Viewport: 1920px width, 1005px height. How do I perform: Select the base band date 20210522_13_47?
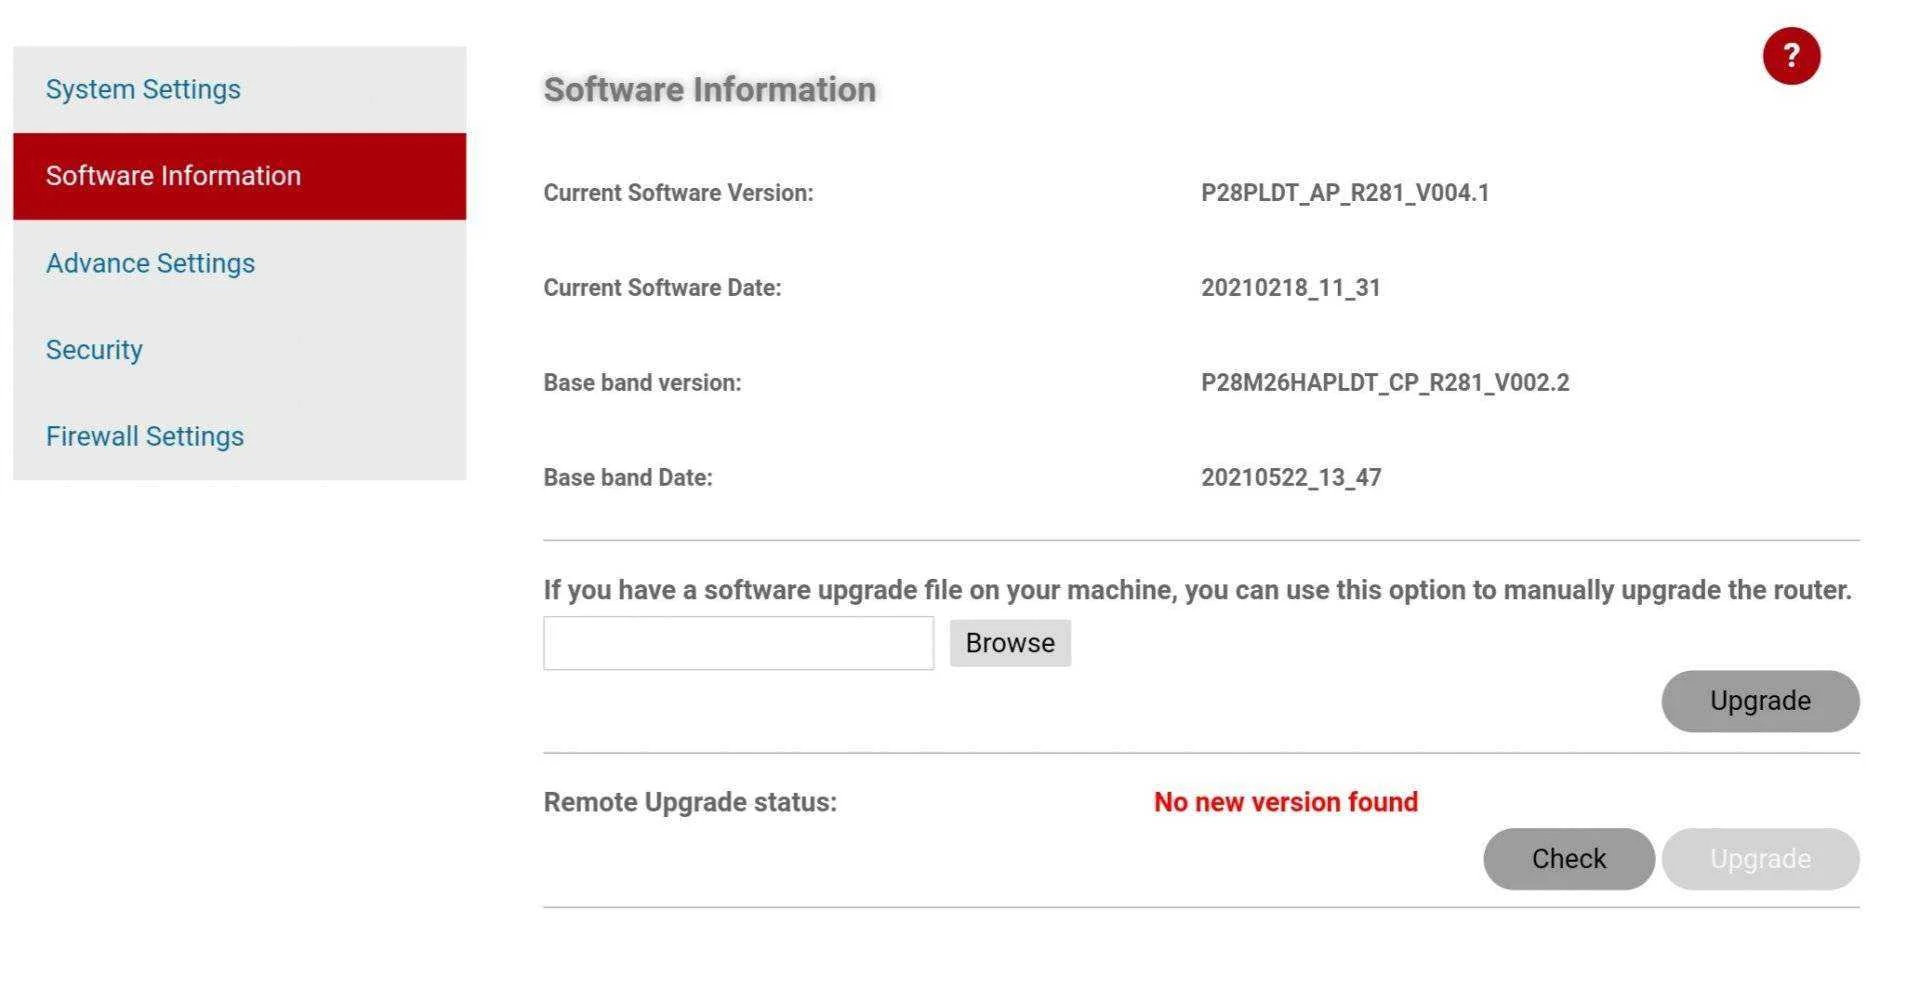coord(1291,478)
